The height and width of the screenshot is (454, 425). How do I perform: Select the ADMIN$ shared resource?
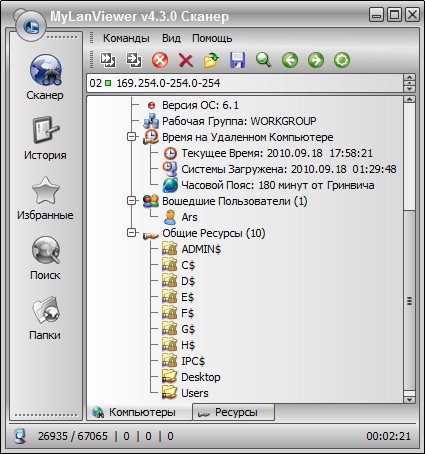[x=201, y=249]
